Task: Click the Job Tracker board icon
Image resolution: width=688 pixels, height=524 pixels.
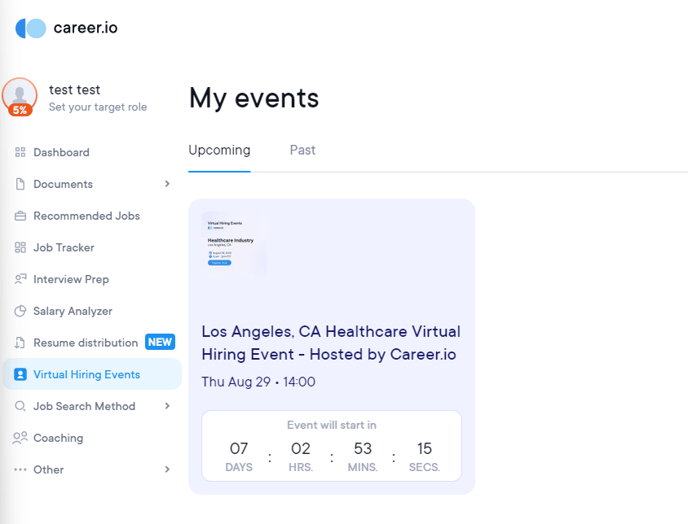Action: click(20, 248)
